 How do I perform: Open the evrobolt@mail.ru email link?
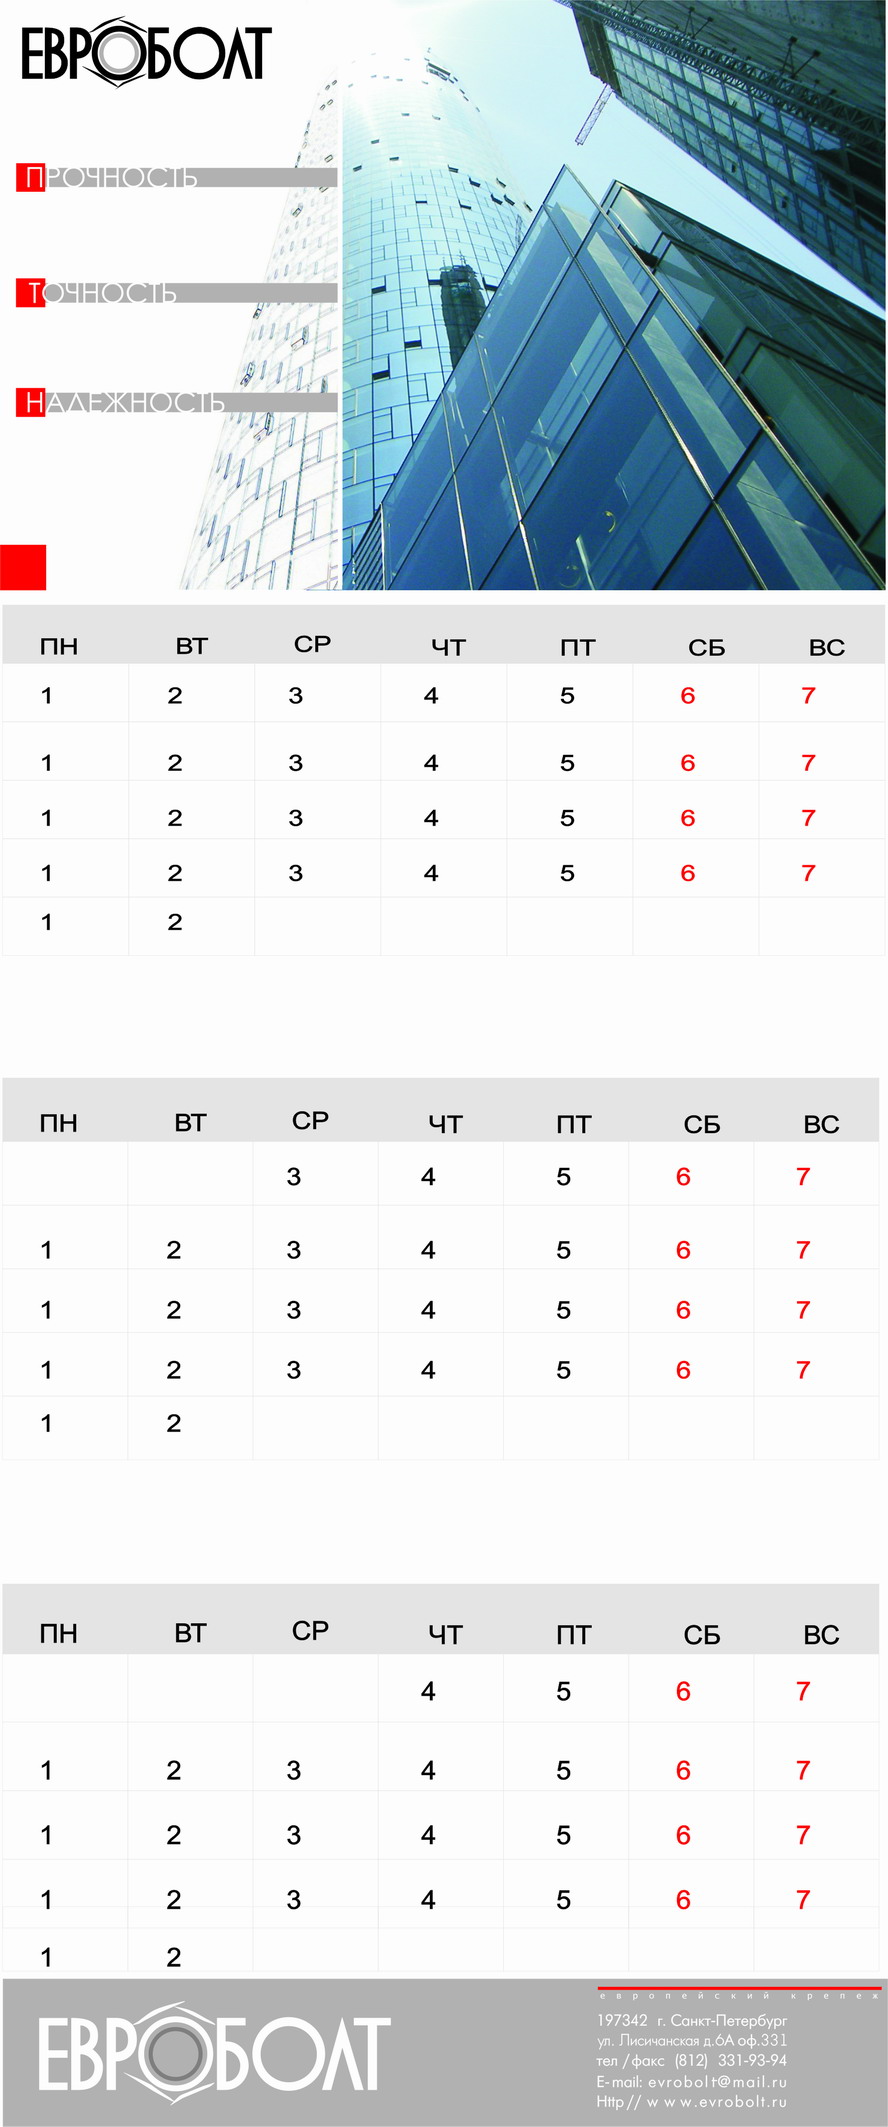[717, 2082]
